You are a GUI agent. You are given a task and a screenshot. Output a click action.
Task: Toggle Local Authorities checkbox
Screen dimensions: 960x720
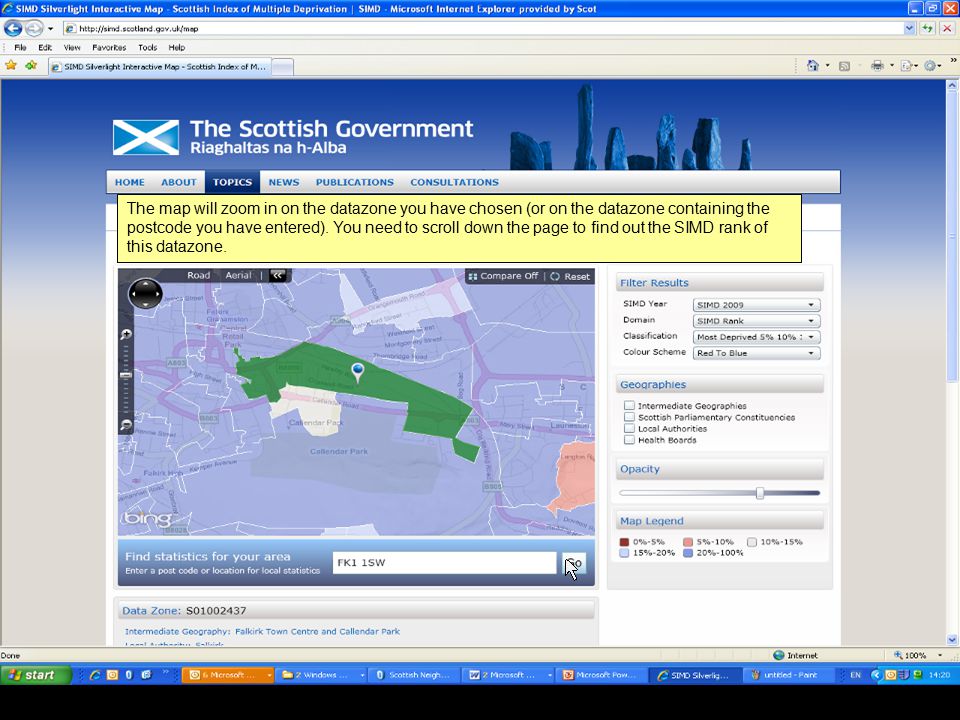pyautogui.click(x=629, y=429)
